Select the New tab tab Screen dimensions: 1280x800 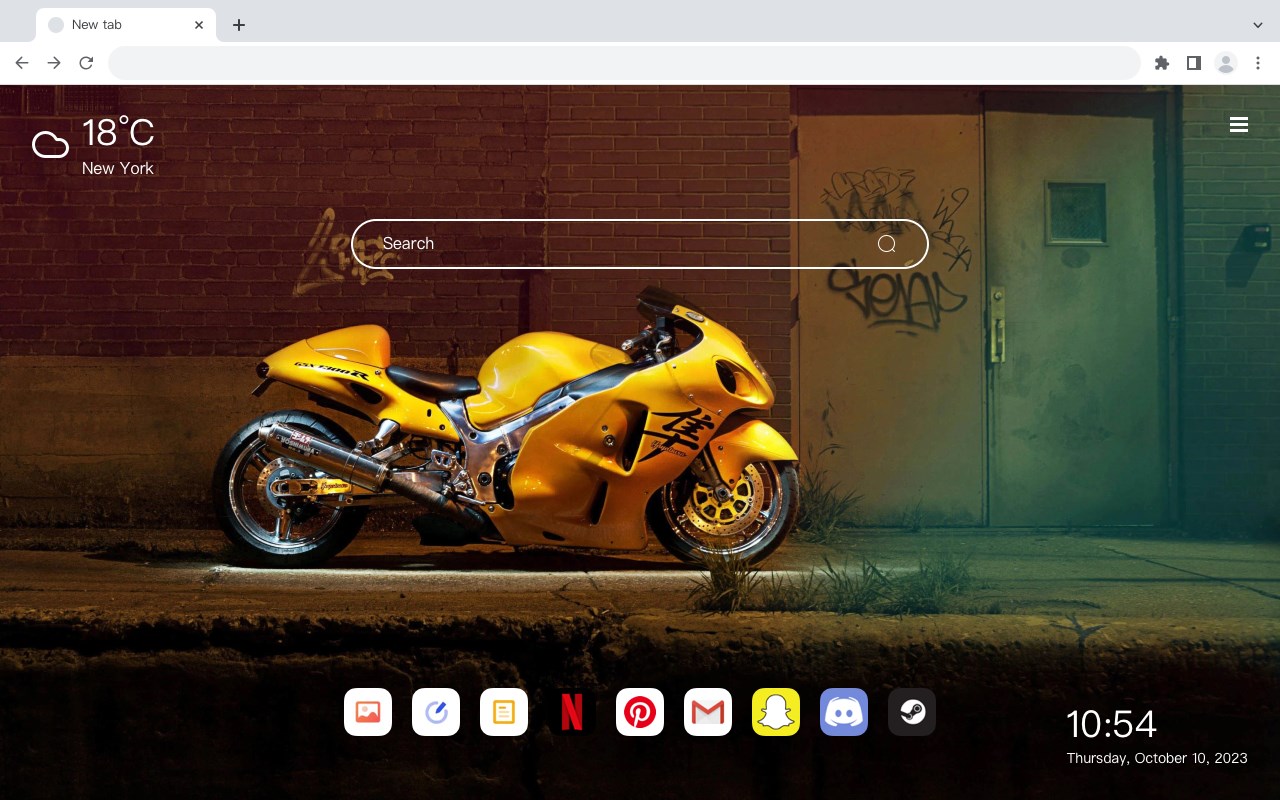[x=126, y=25]
